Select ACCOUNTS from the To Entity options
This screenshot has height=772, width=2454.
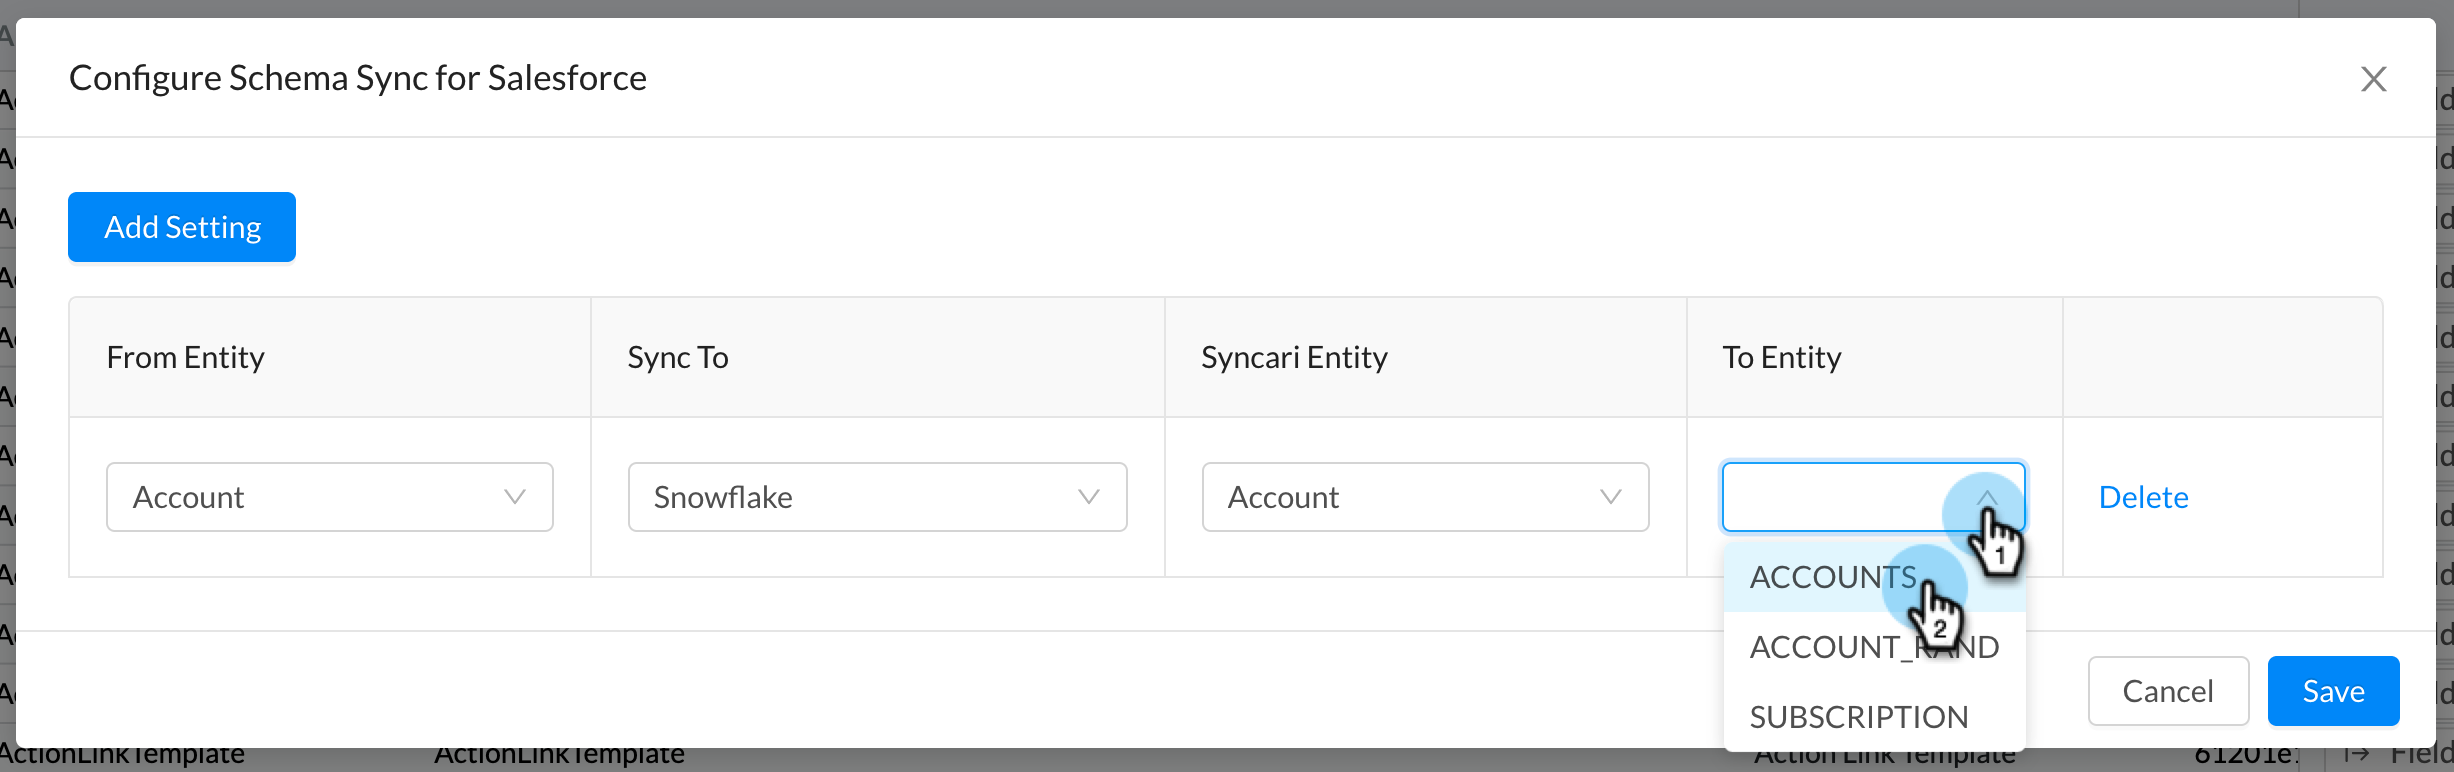1832,577
